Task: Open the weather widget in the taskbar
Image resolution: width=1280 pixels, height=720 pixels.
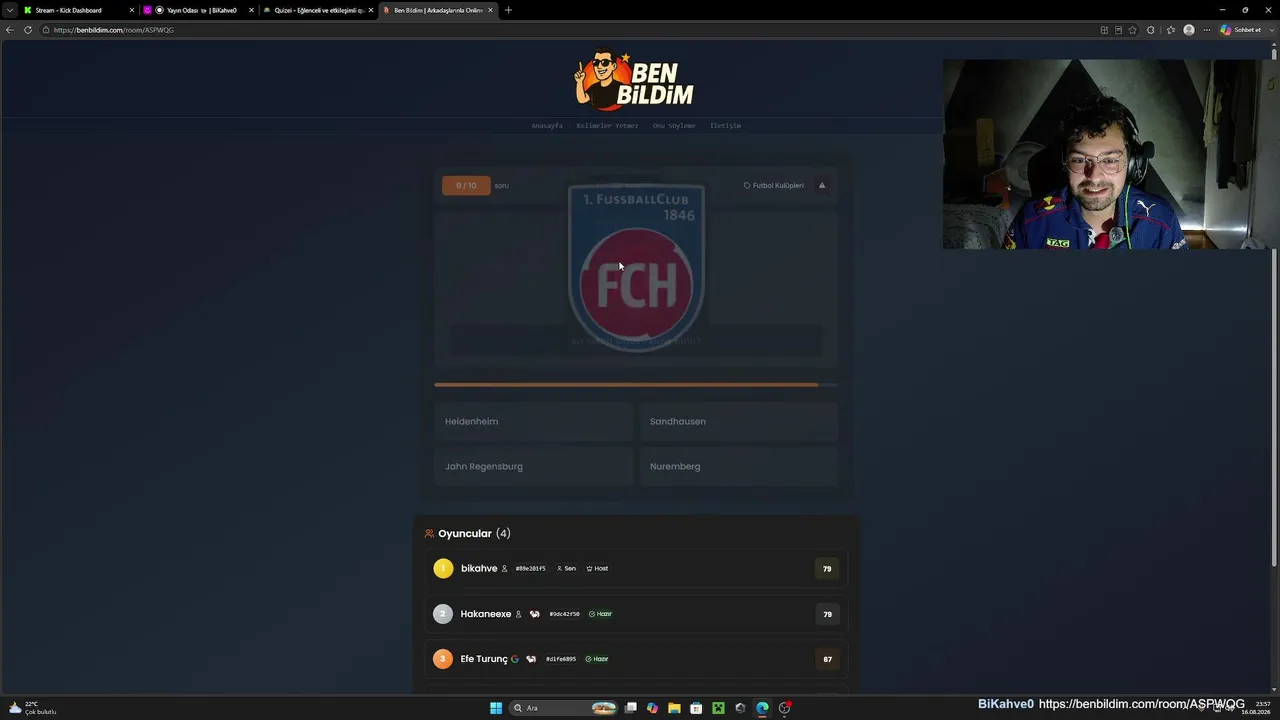Action: tap(32, 708)
